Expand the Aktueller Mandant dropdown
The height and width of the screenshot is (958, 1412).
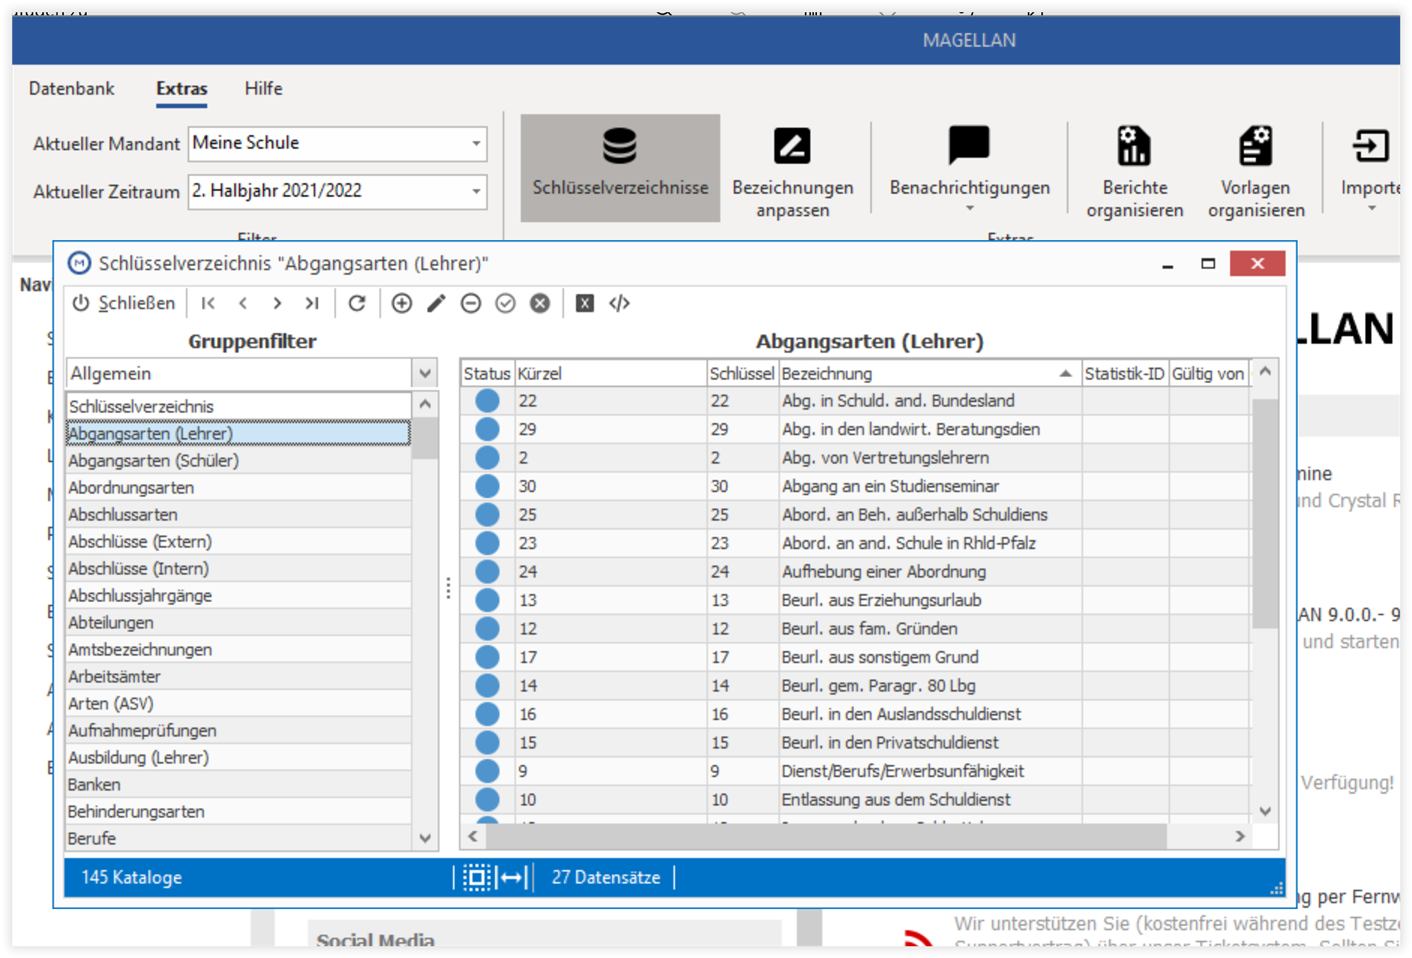(476, 143)
